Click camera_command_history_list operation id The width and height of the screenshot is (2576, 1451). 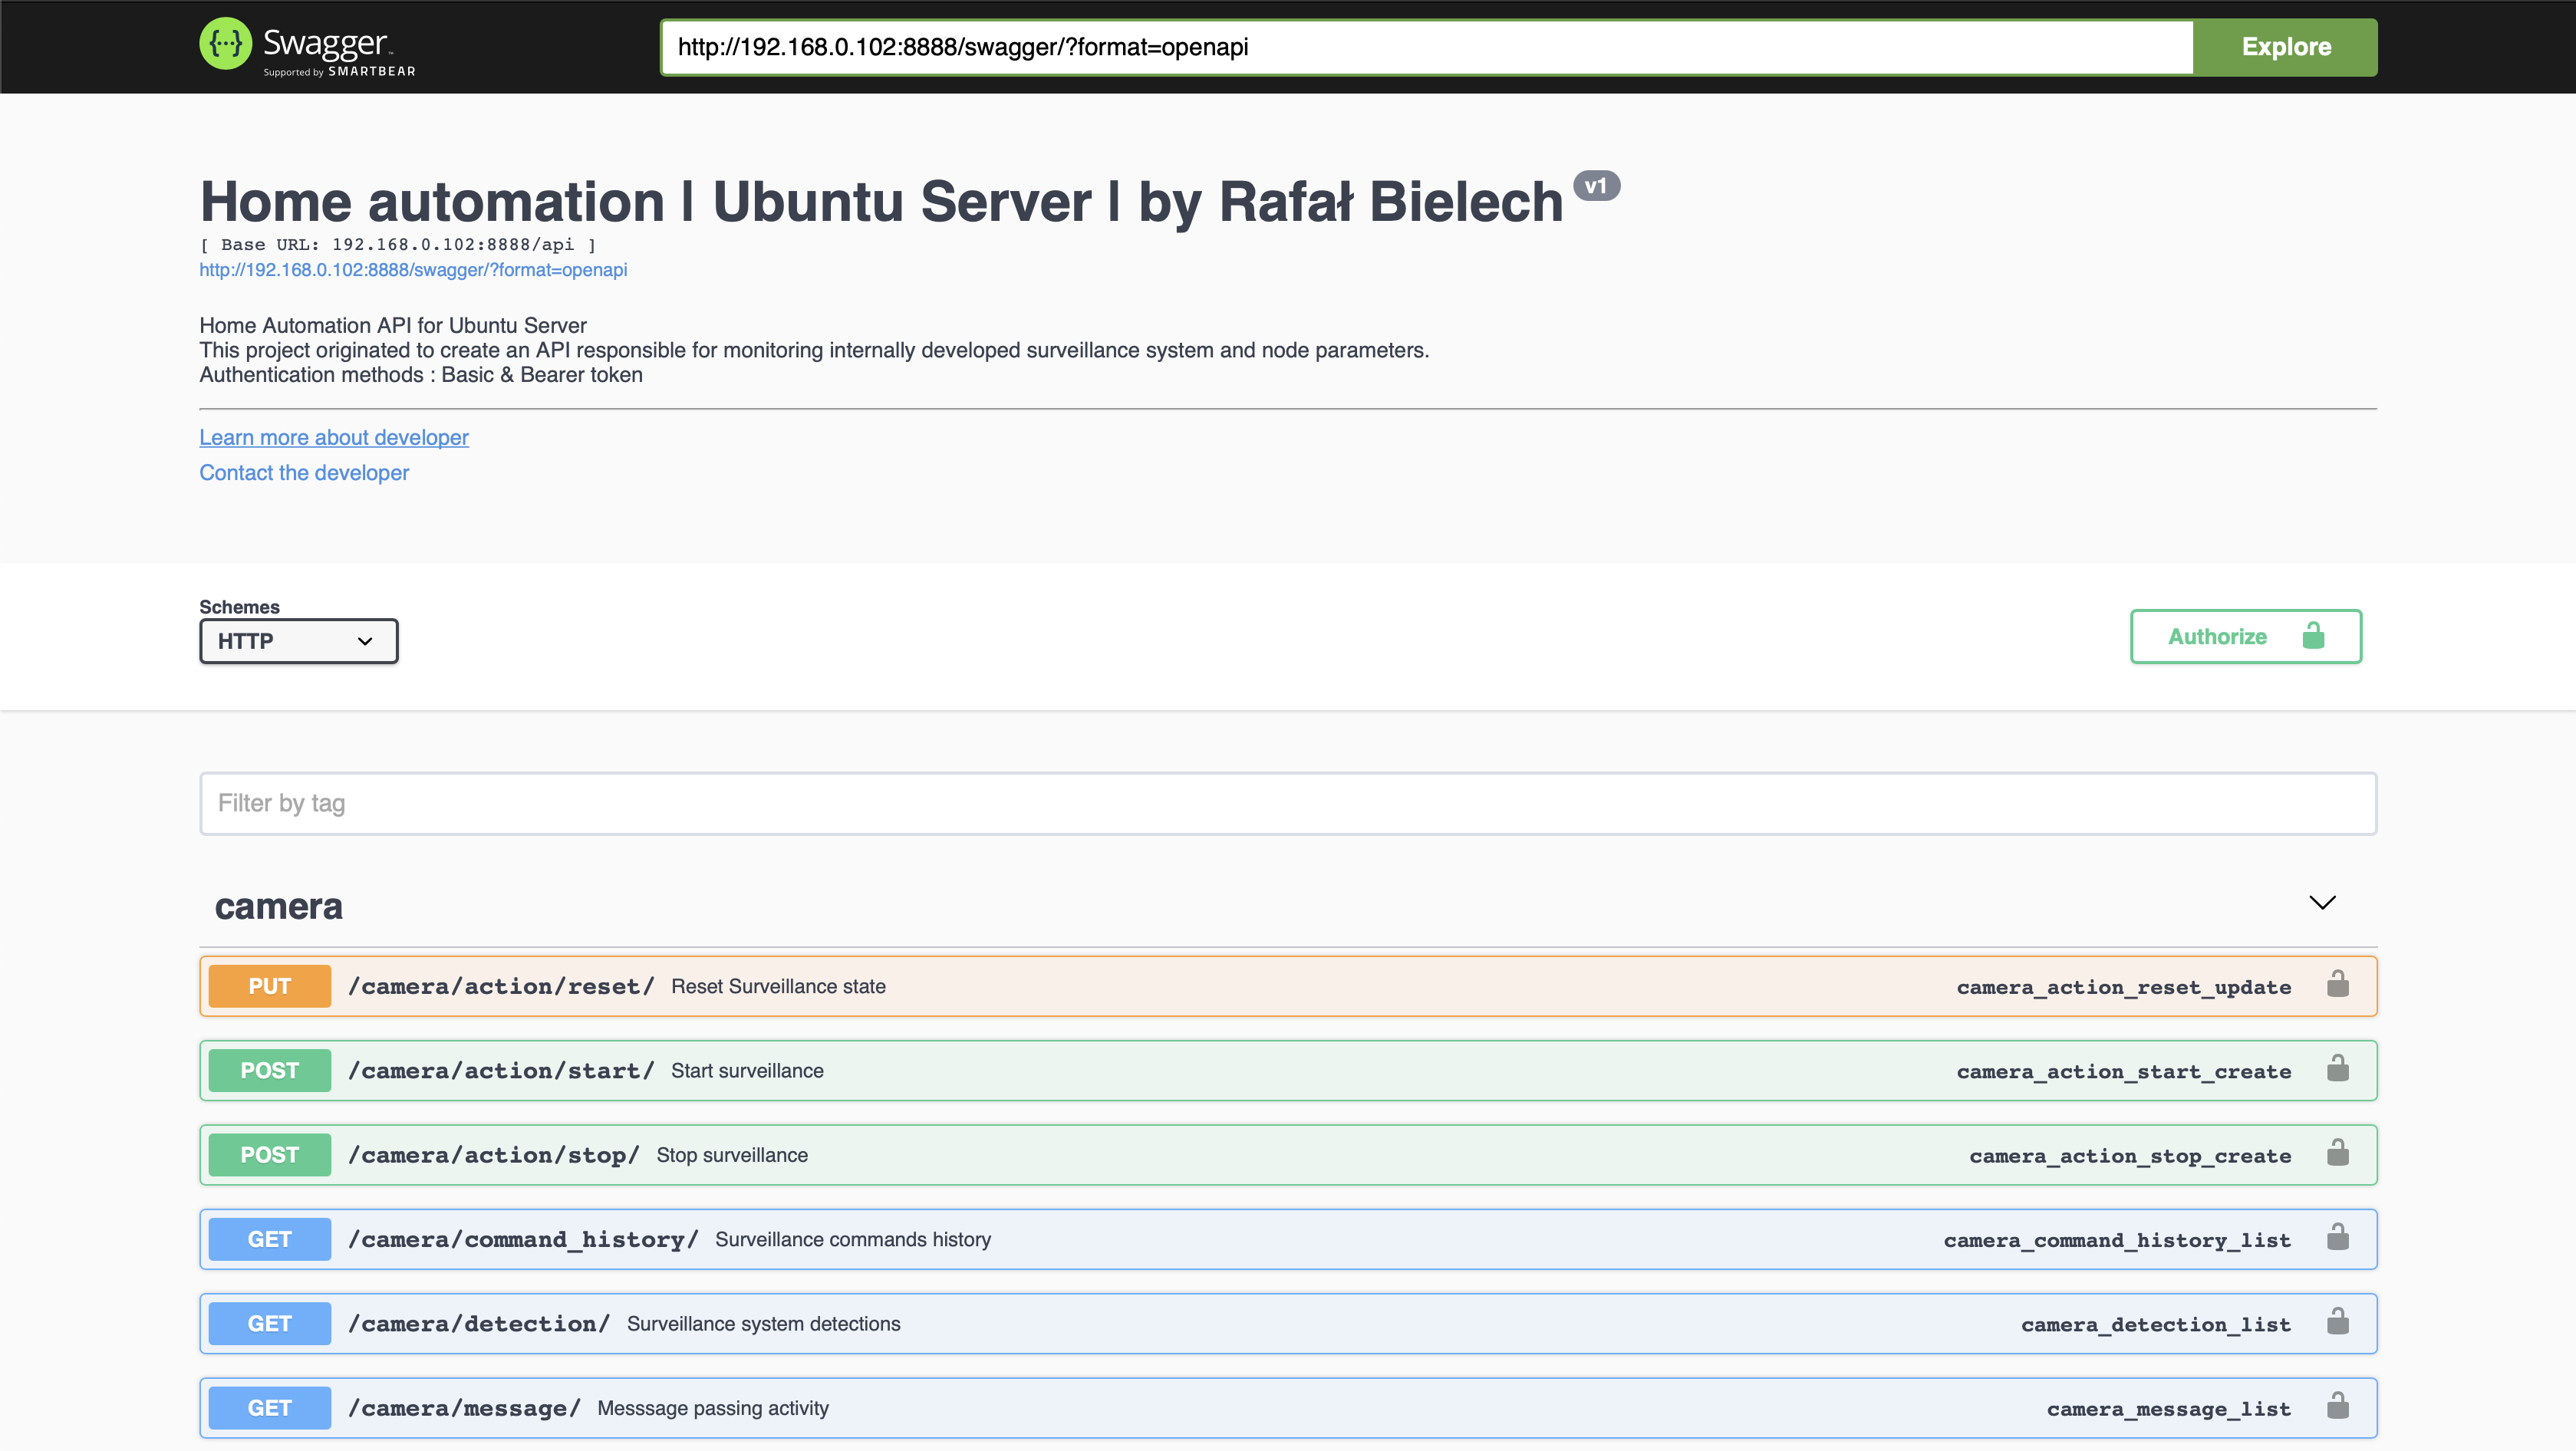[2117, 1240]
